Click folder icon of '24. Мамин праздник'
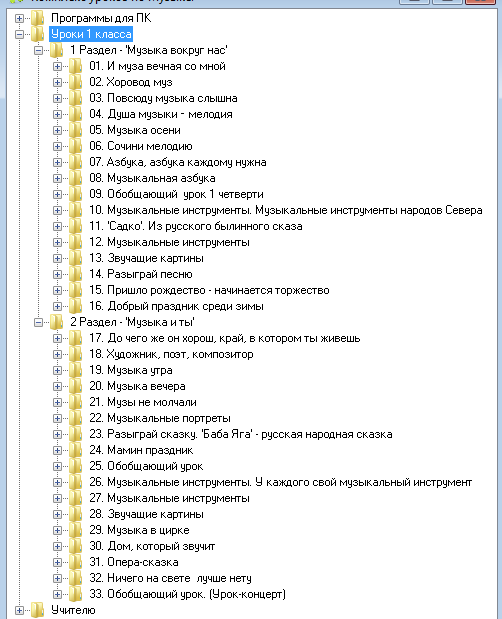502x619 pixels. coord(75,450)
